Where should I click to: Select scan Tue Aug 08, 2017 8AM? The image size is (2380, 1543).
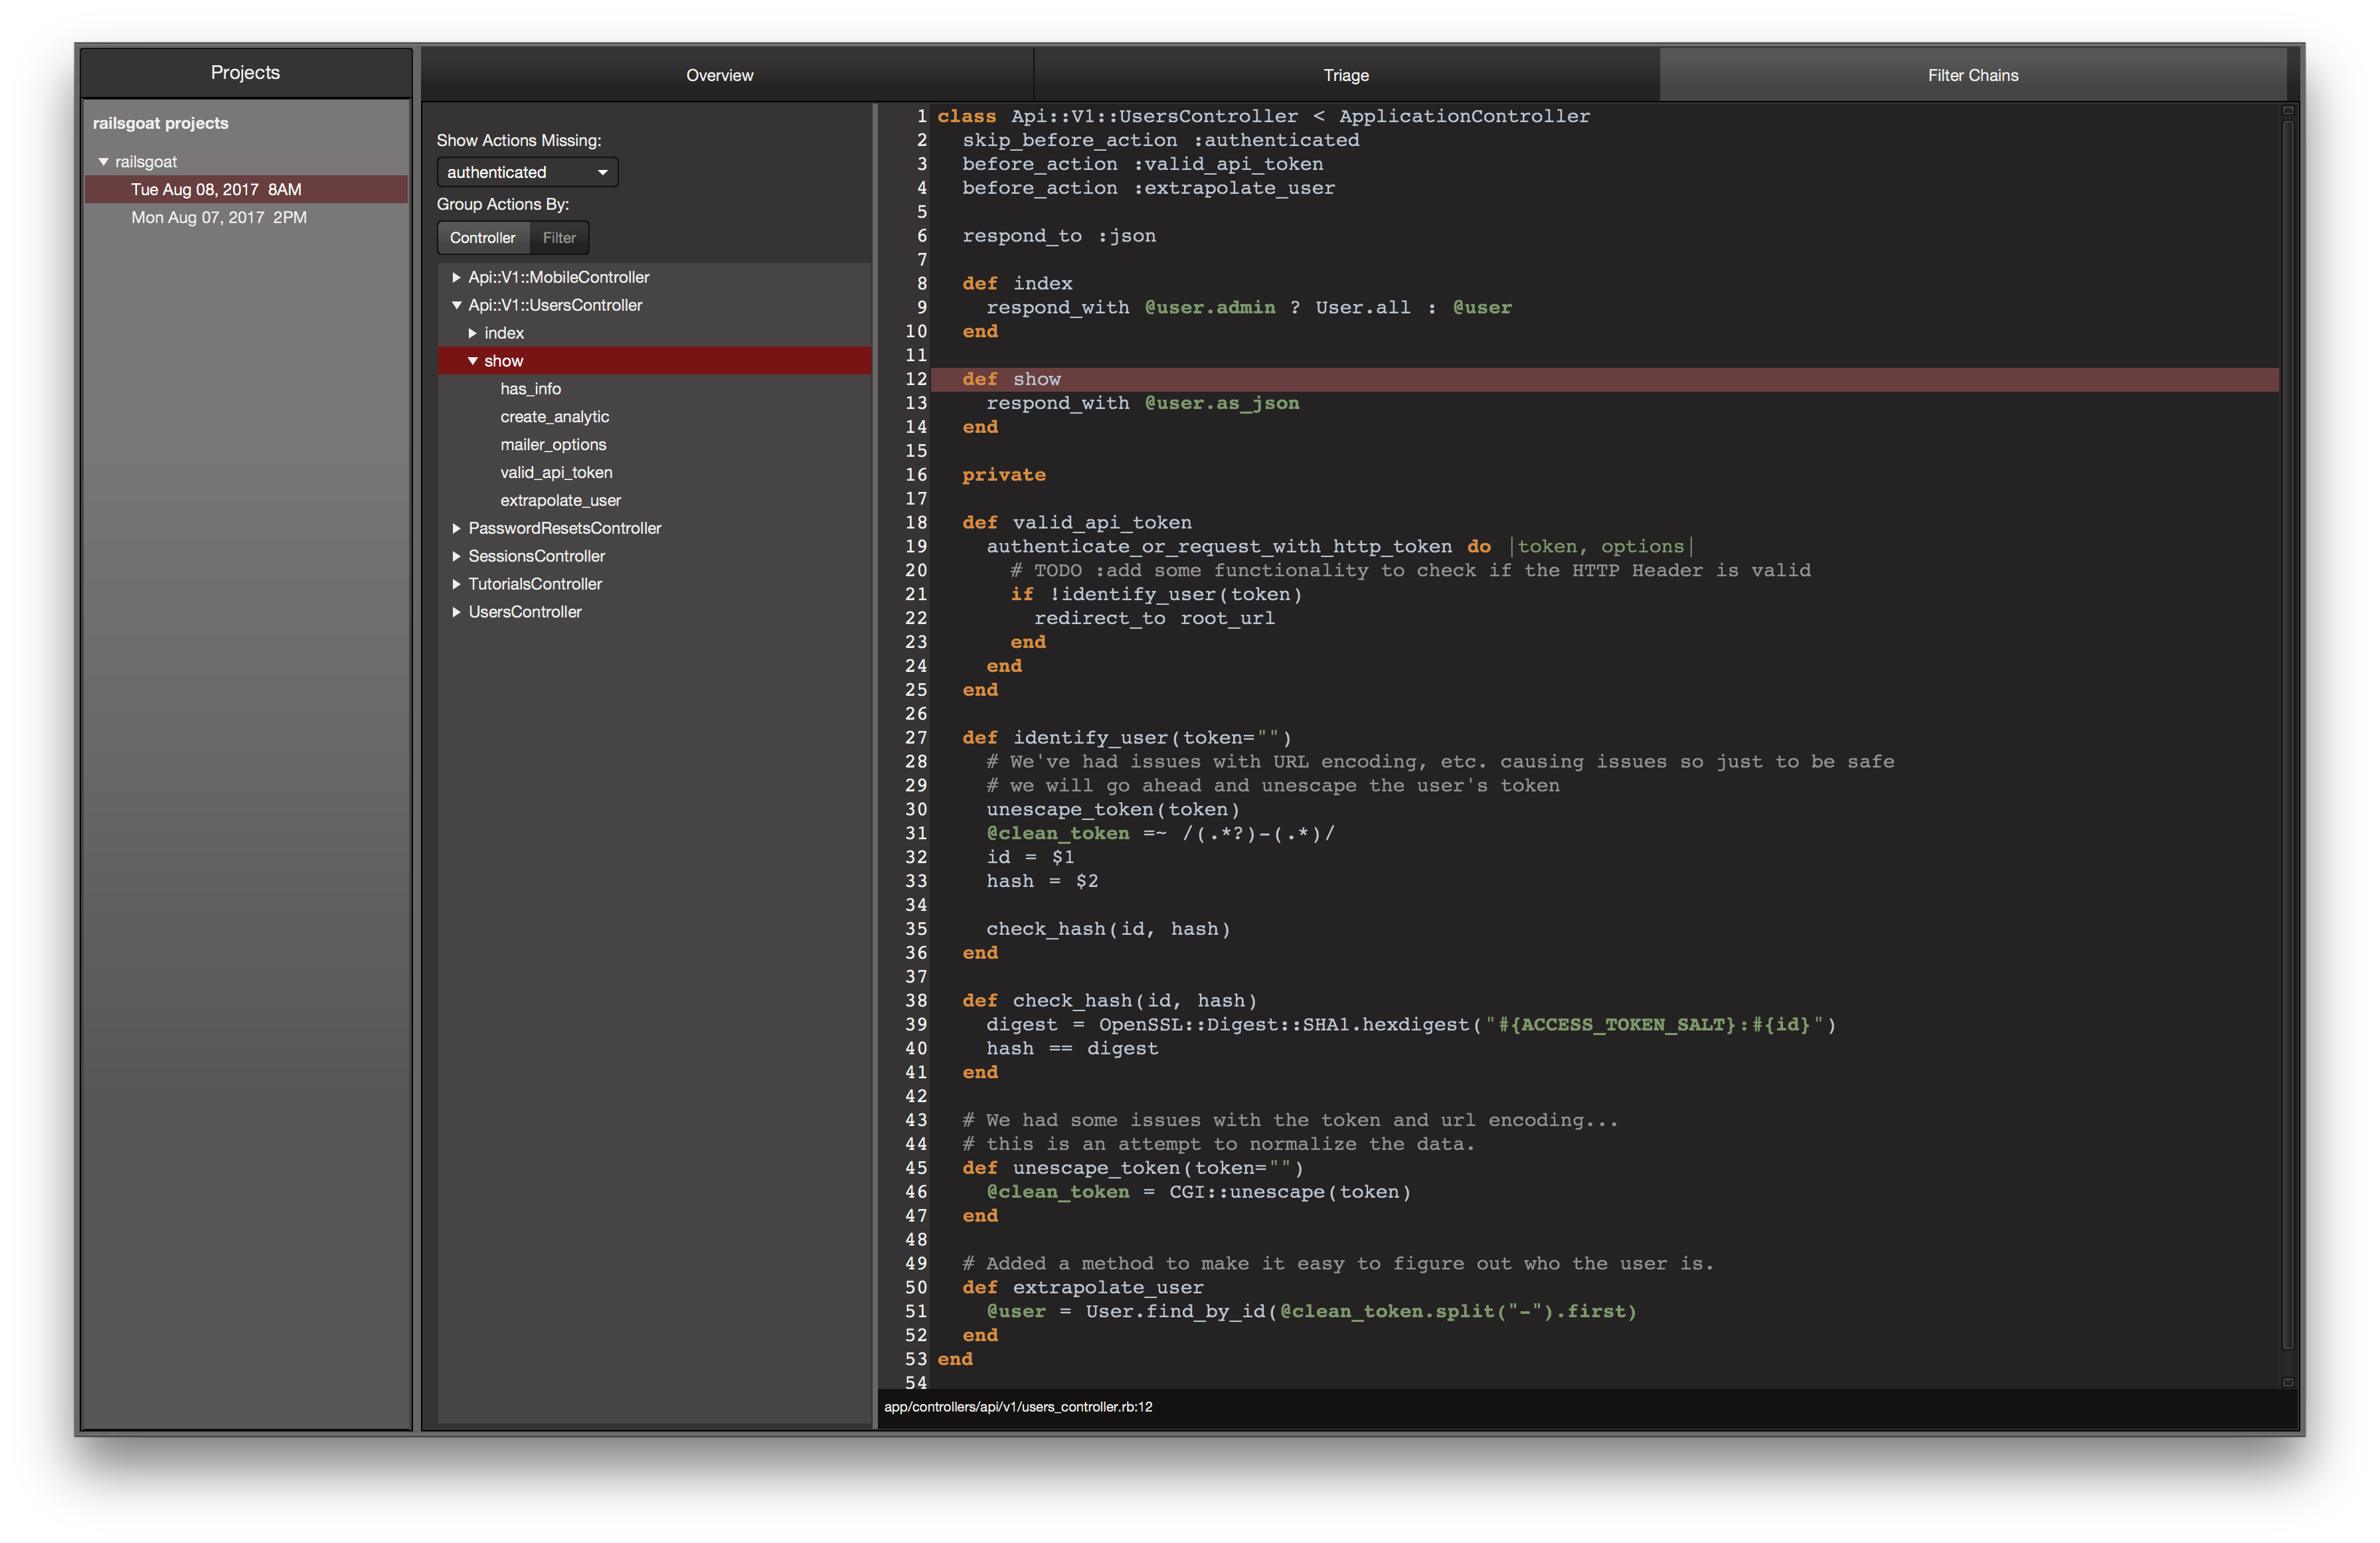[246, 189]
